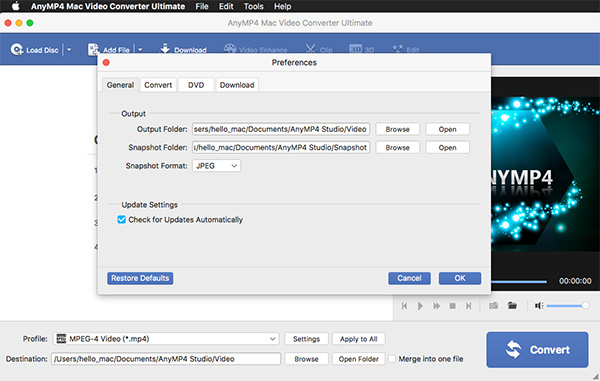This screenshot has width=600, height=381.
Task: Open the Edit menu in the menu bar
Action: click(226, 6)
